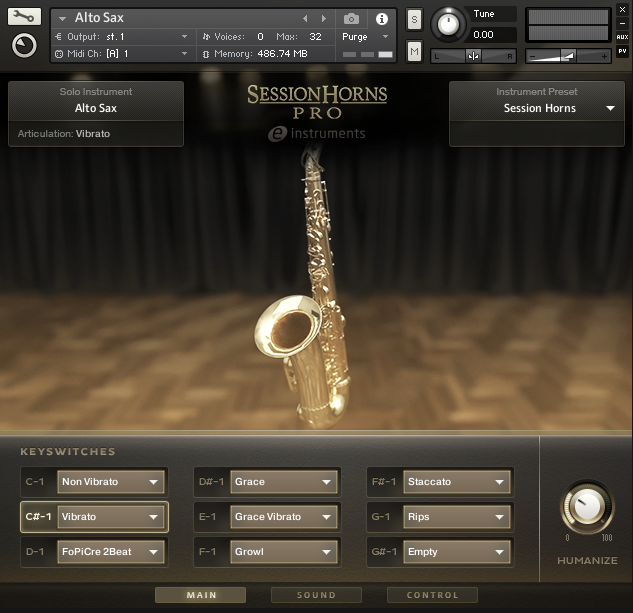Viewport: 633px width, 613px height.
Task: Click the Articulation: Vibrato text
Action: [64, 134]
